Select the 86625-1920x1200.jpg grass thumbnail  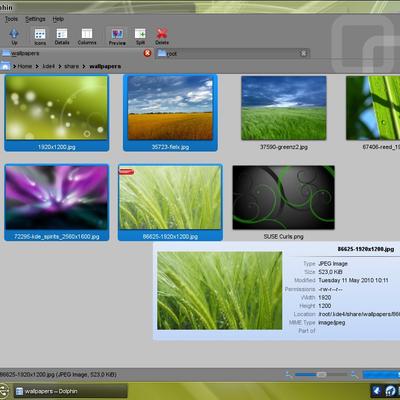pyautogui.click(x=170, y=197)
